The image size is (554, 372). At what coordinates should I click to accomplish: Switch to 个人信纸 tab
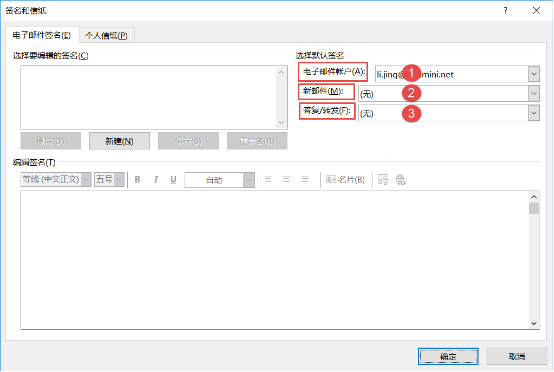[106, 35]
